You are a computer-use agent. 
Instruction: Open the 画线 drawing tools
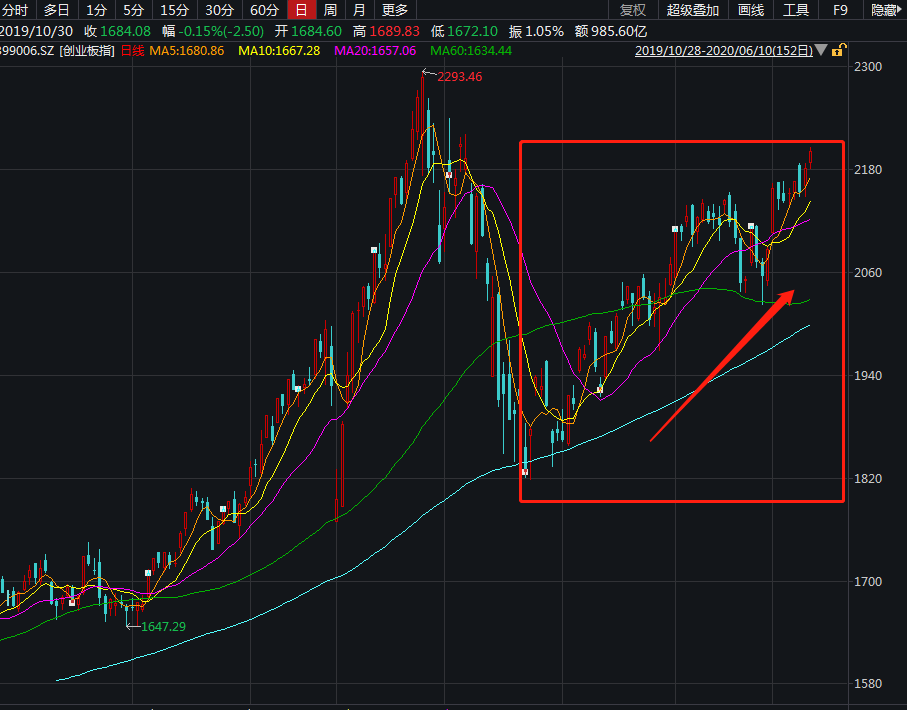[751, 10]
